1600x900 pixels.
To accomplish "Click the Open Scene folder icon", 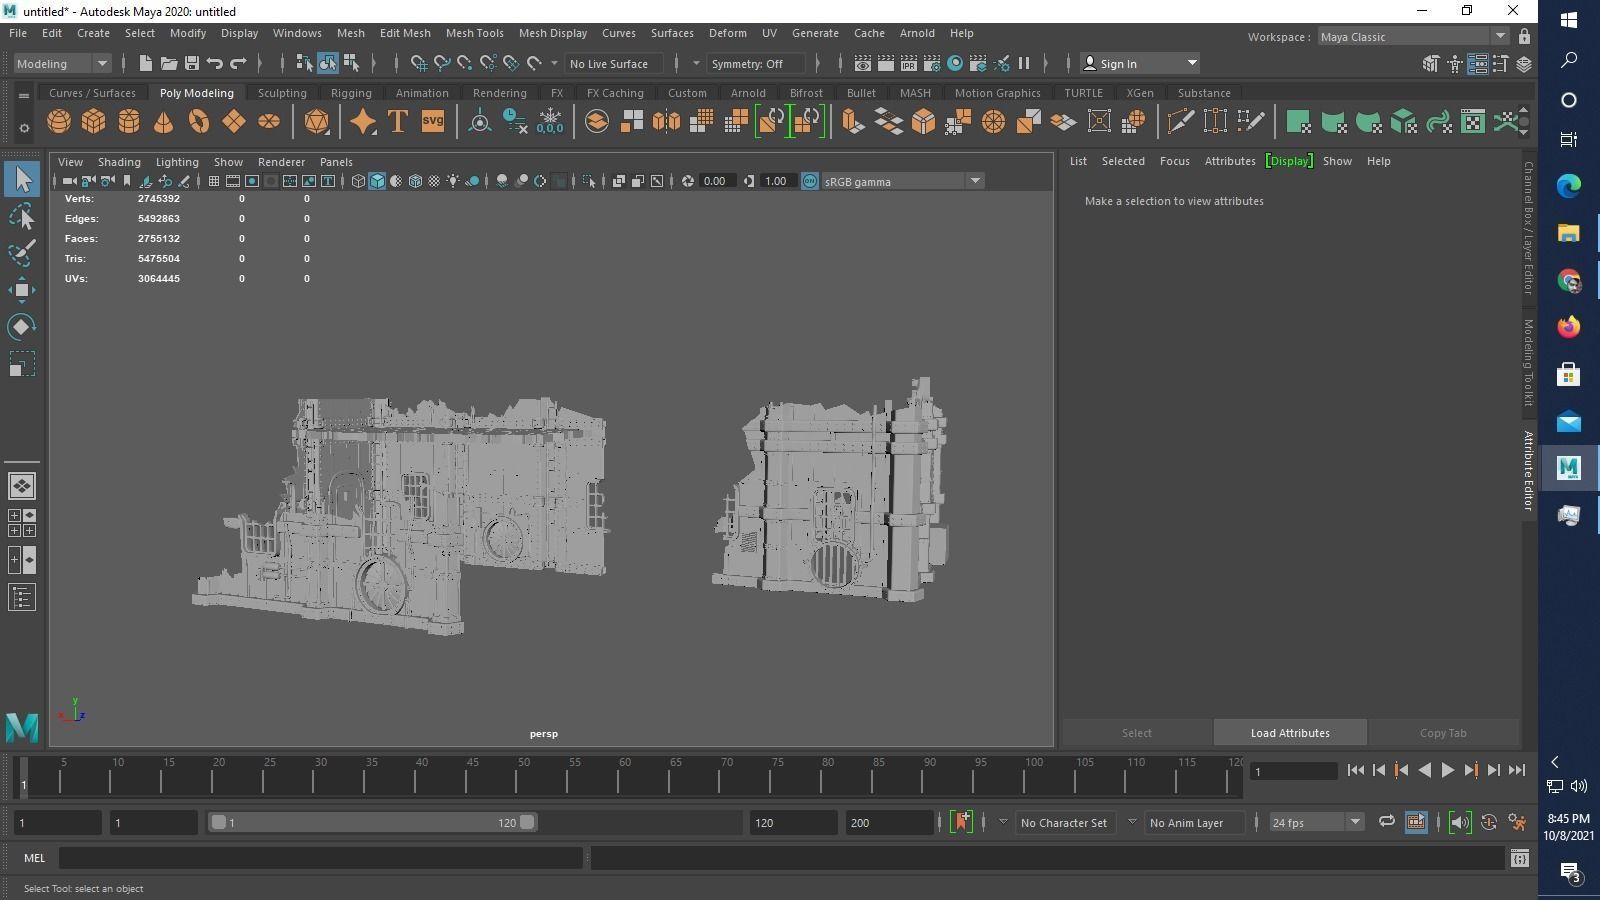I will click(169, 63).
